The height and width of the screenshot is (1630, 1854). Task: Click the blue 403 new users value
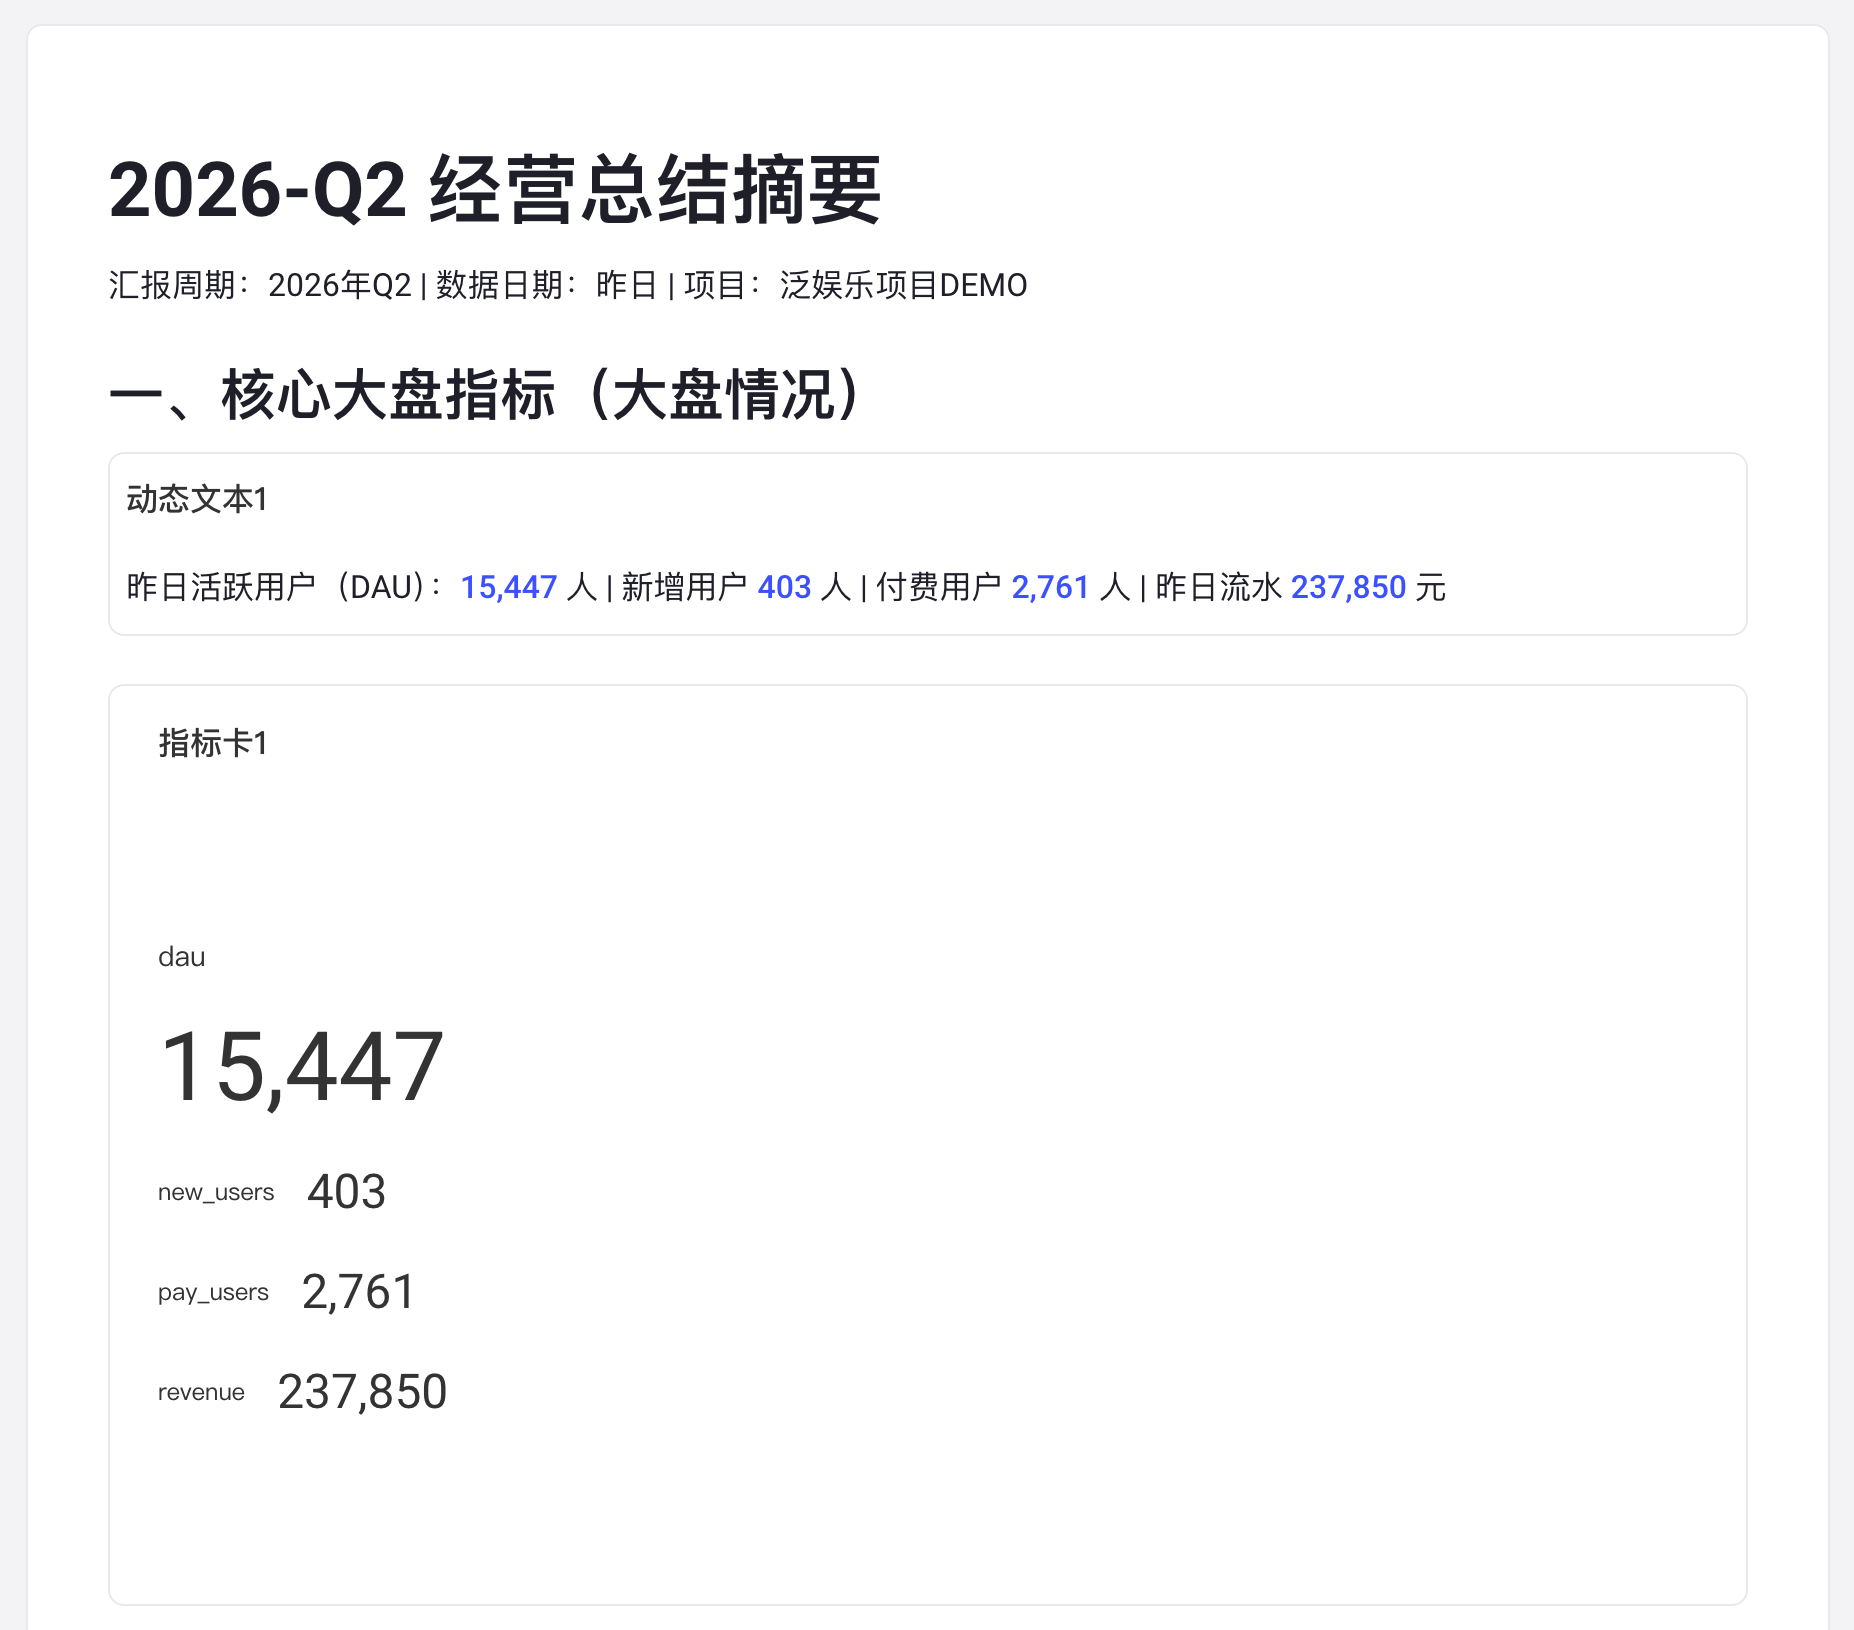[x=784, y=587]
